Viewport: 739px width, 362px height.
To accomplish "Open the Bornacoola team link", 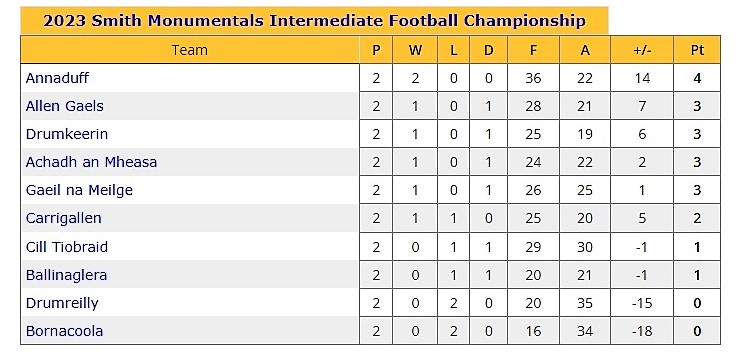I will (x=64, y=331).
